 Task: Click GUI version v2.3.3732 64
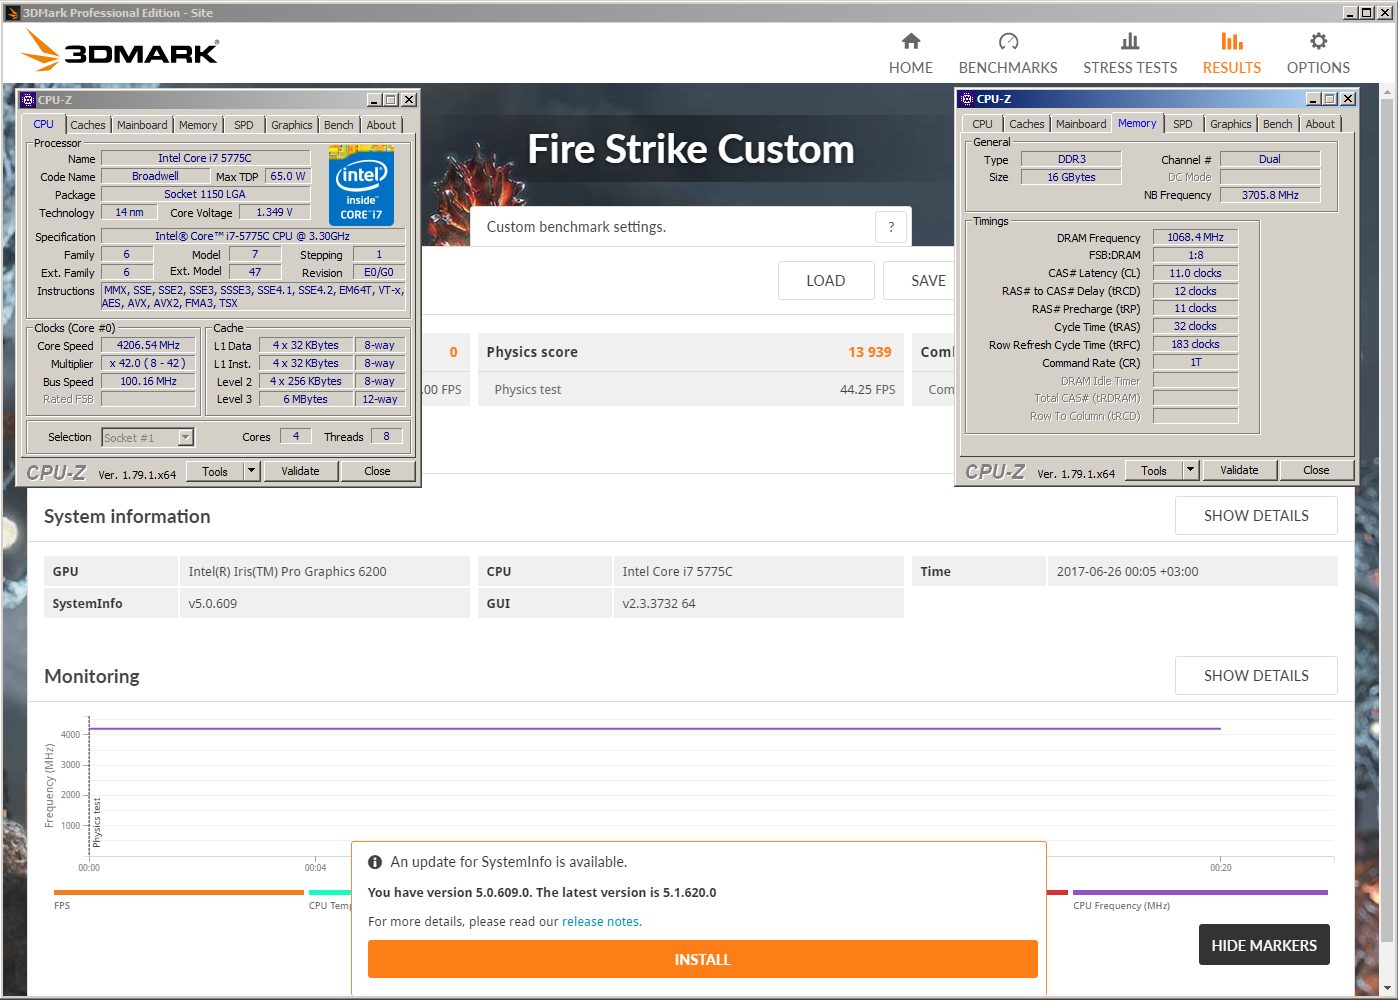pyautogui.click(x=659, y=604)
